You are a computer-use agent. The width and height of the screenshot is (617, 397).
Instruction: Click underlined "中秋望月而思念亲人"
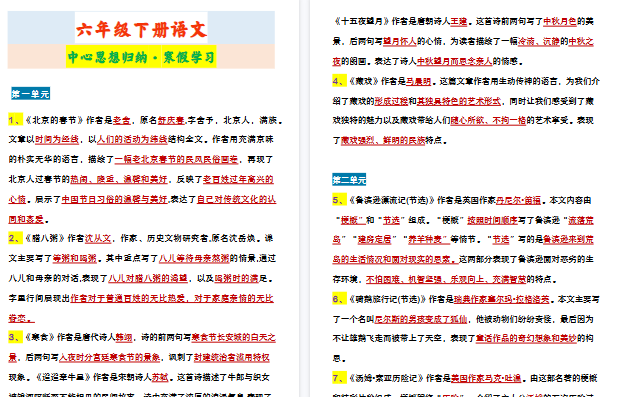click(x=454, y=61)
